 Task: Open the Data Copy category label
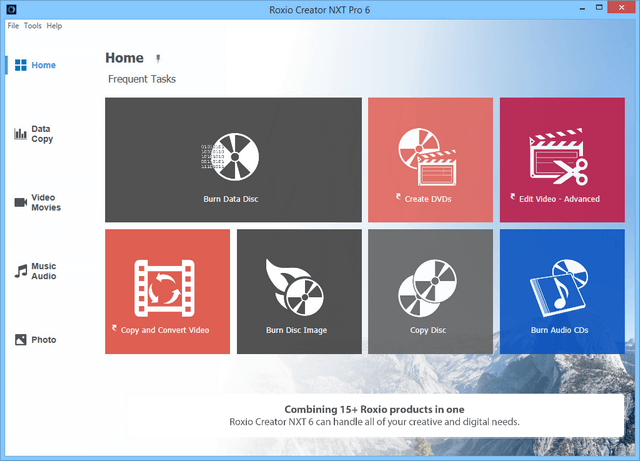coord(42,134)
